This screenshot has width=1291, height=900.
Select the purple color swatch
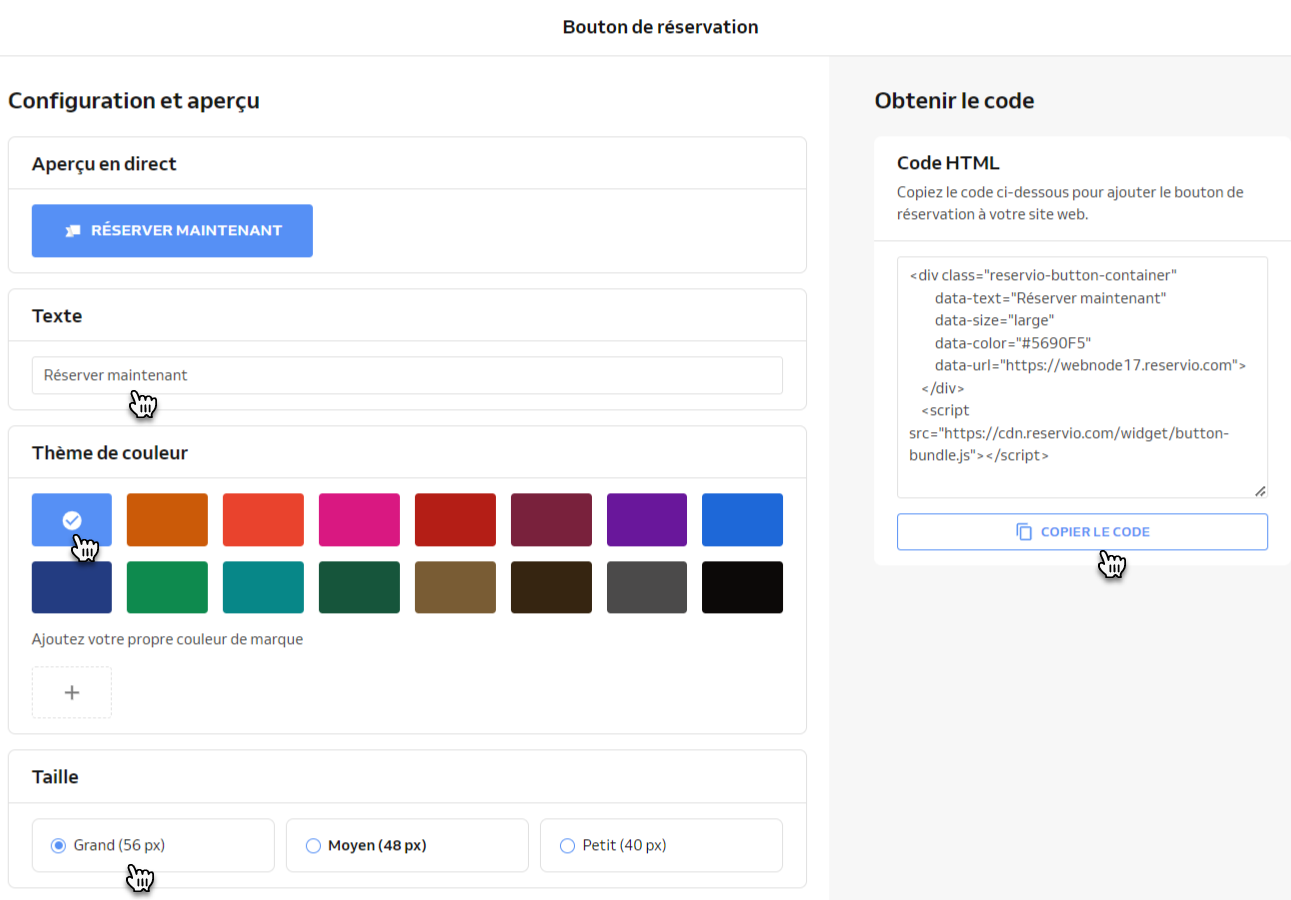coord(647,520)
